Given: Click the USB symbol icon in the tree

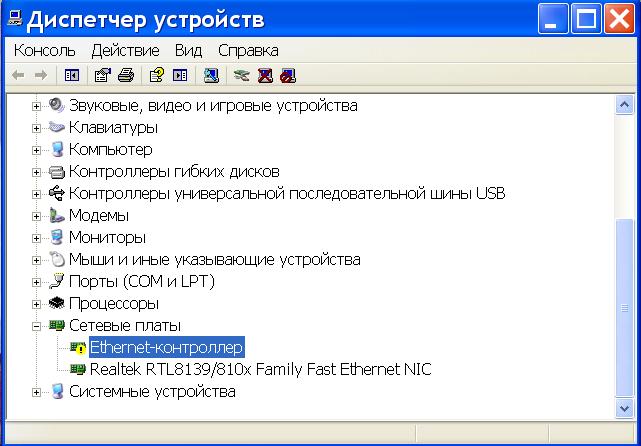Looking at the screenshot, I should (x=56, y=193).
